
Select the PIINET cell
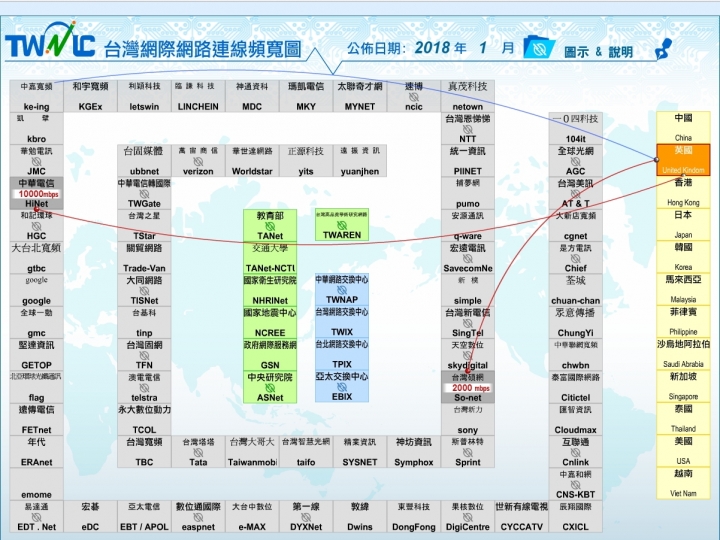467,161
